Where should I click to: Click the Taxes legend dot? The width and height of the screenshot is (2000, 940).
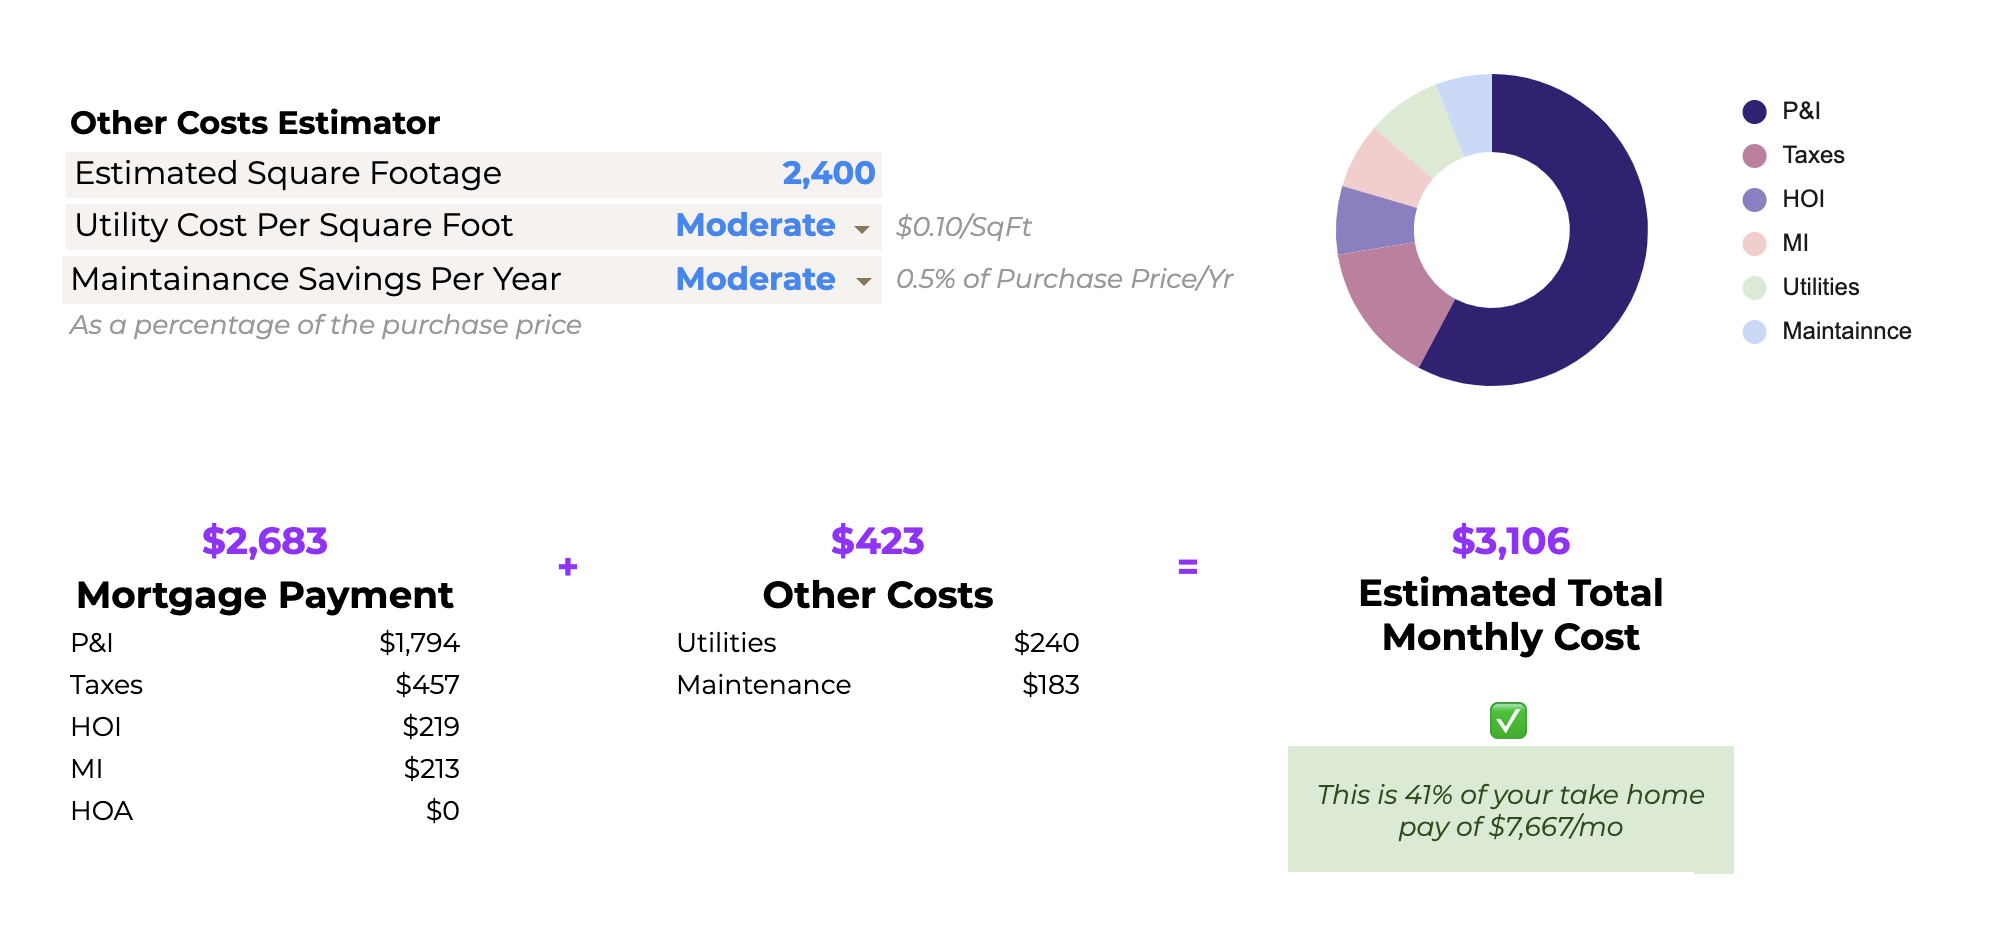1752,154
